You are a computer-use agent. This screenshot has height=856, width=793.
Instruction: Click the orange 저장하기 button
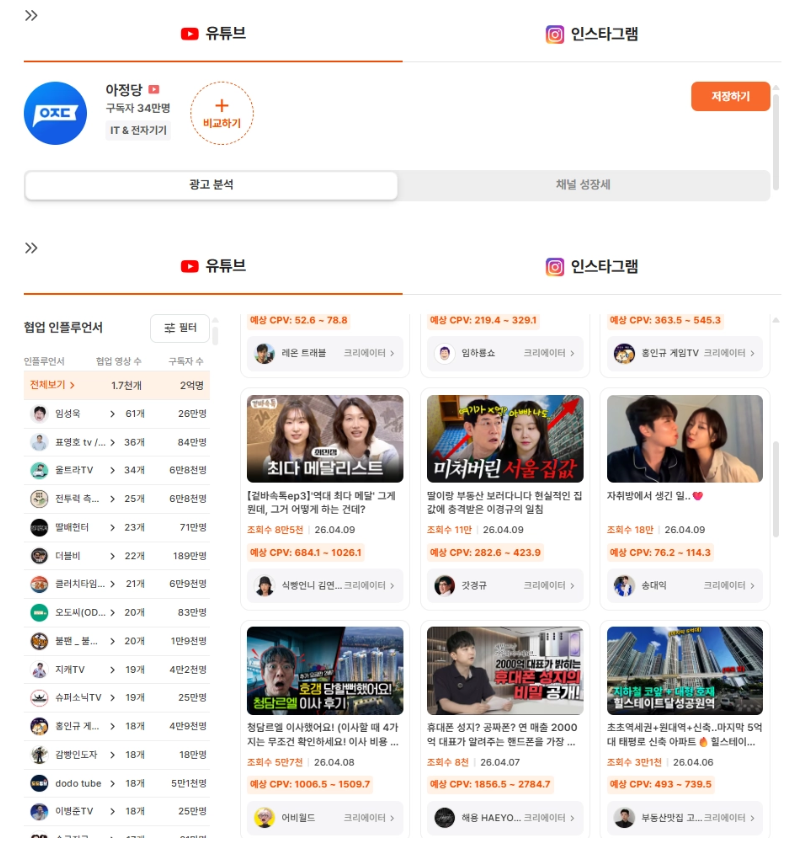click(730, 97)
